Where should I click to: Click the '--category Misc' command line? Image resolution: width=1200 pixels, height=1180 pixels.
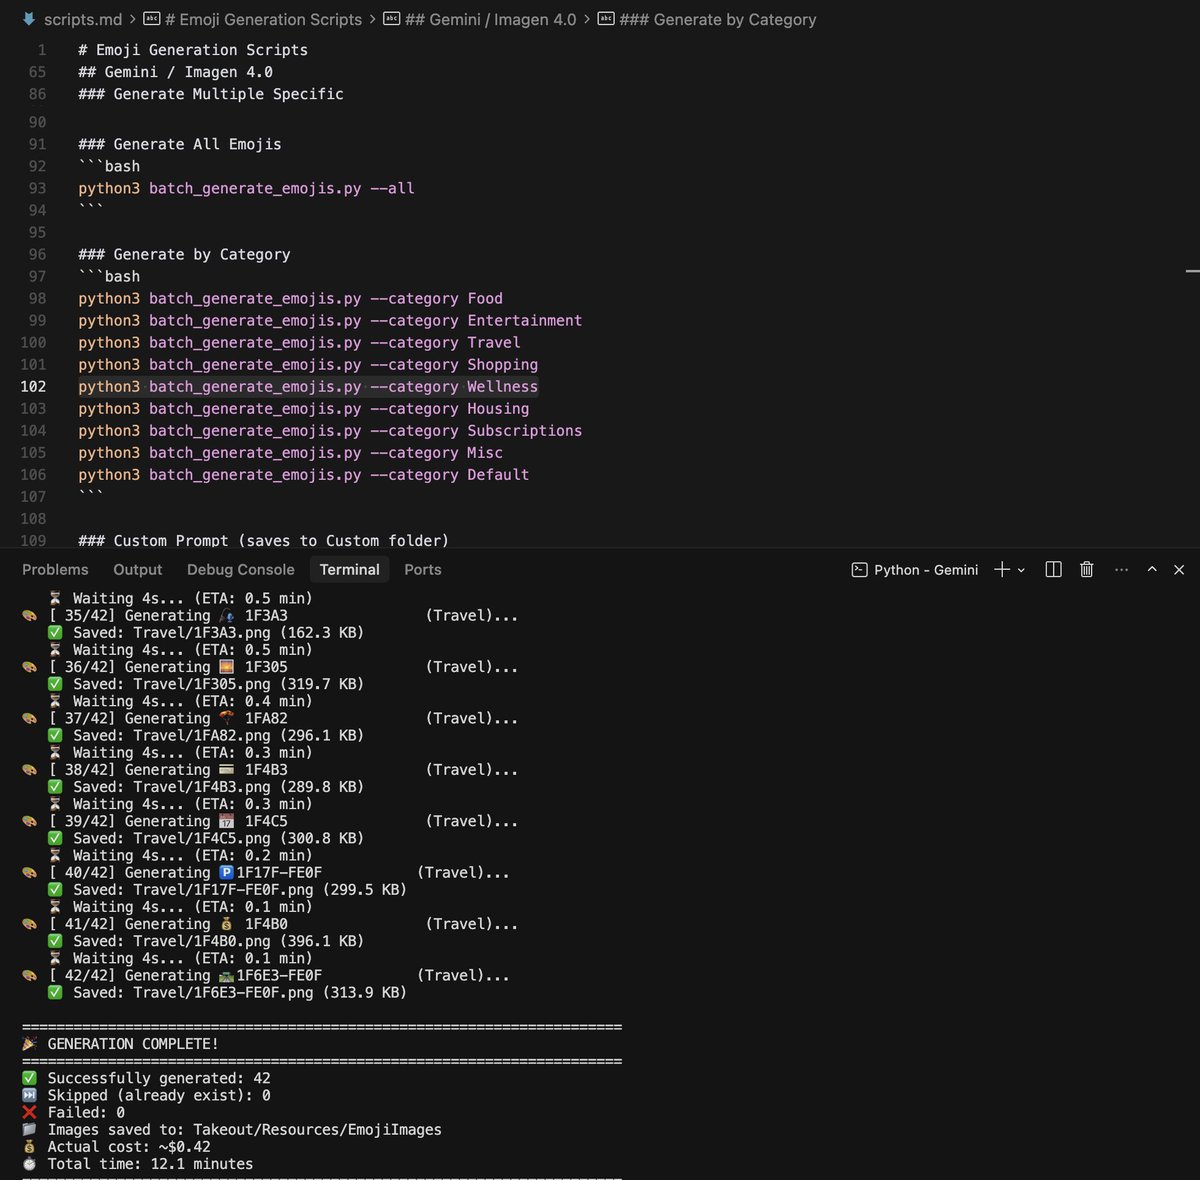click(291, 453)
